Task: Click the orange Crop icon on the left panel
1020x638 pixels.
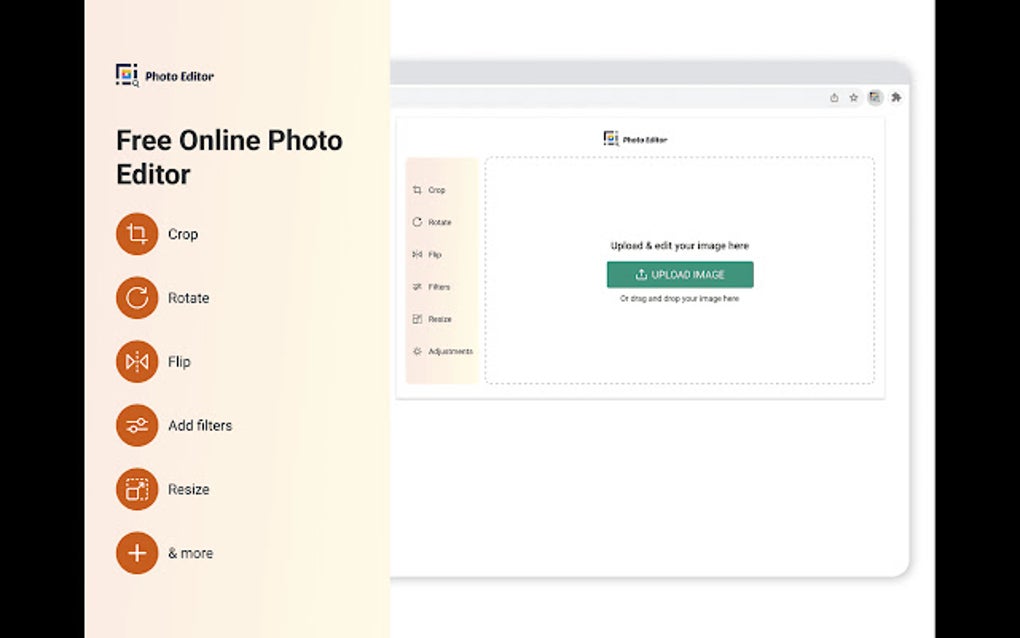Action: coord(136,234)
